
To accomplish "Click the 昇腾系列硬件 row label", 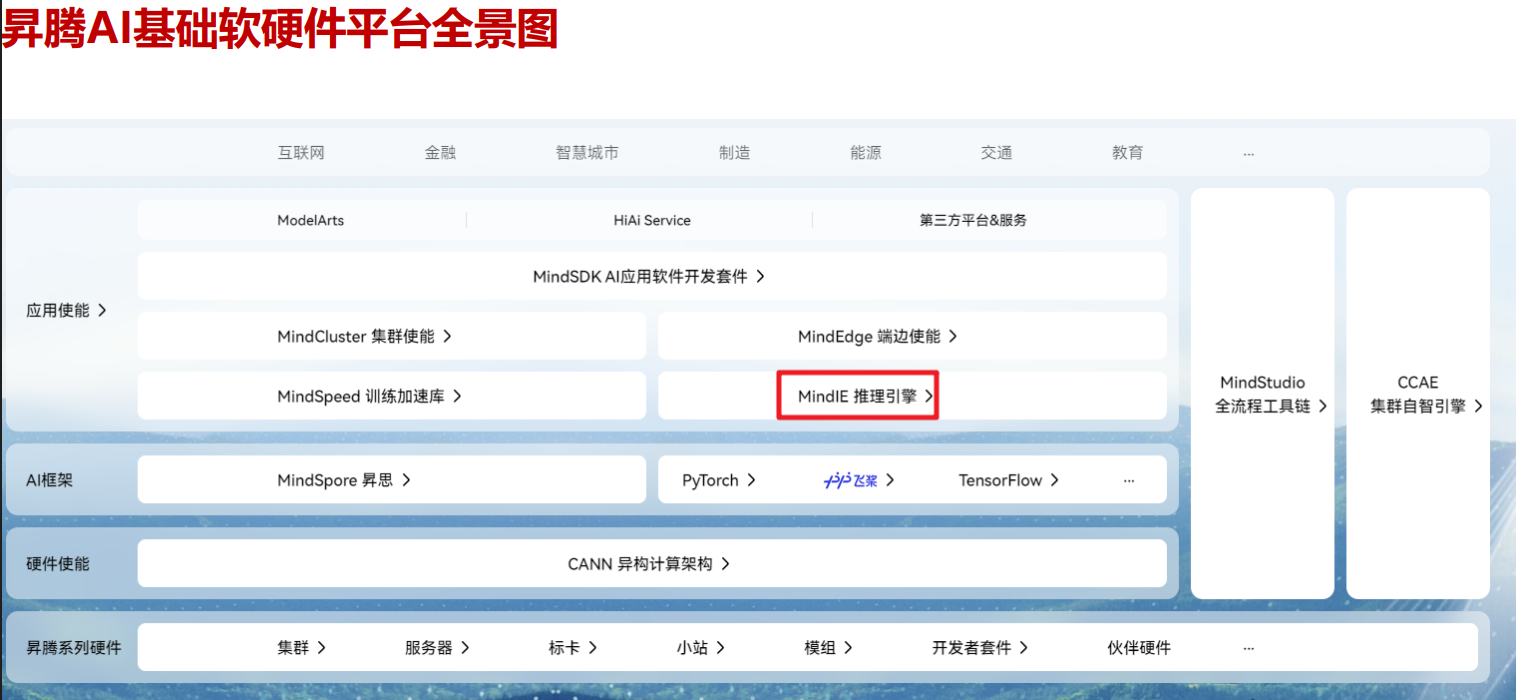I will click(x=74, y=648).
